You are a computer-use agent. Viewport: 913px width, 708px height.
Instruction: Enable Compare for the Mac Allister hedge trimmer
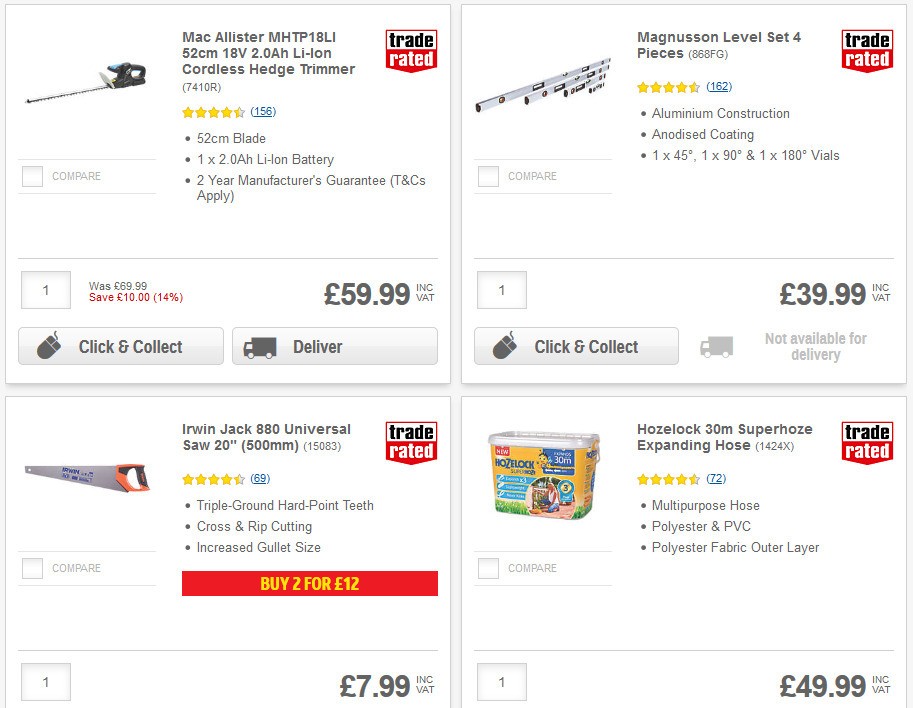coord(32,176)
